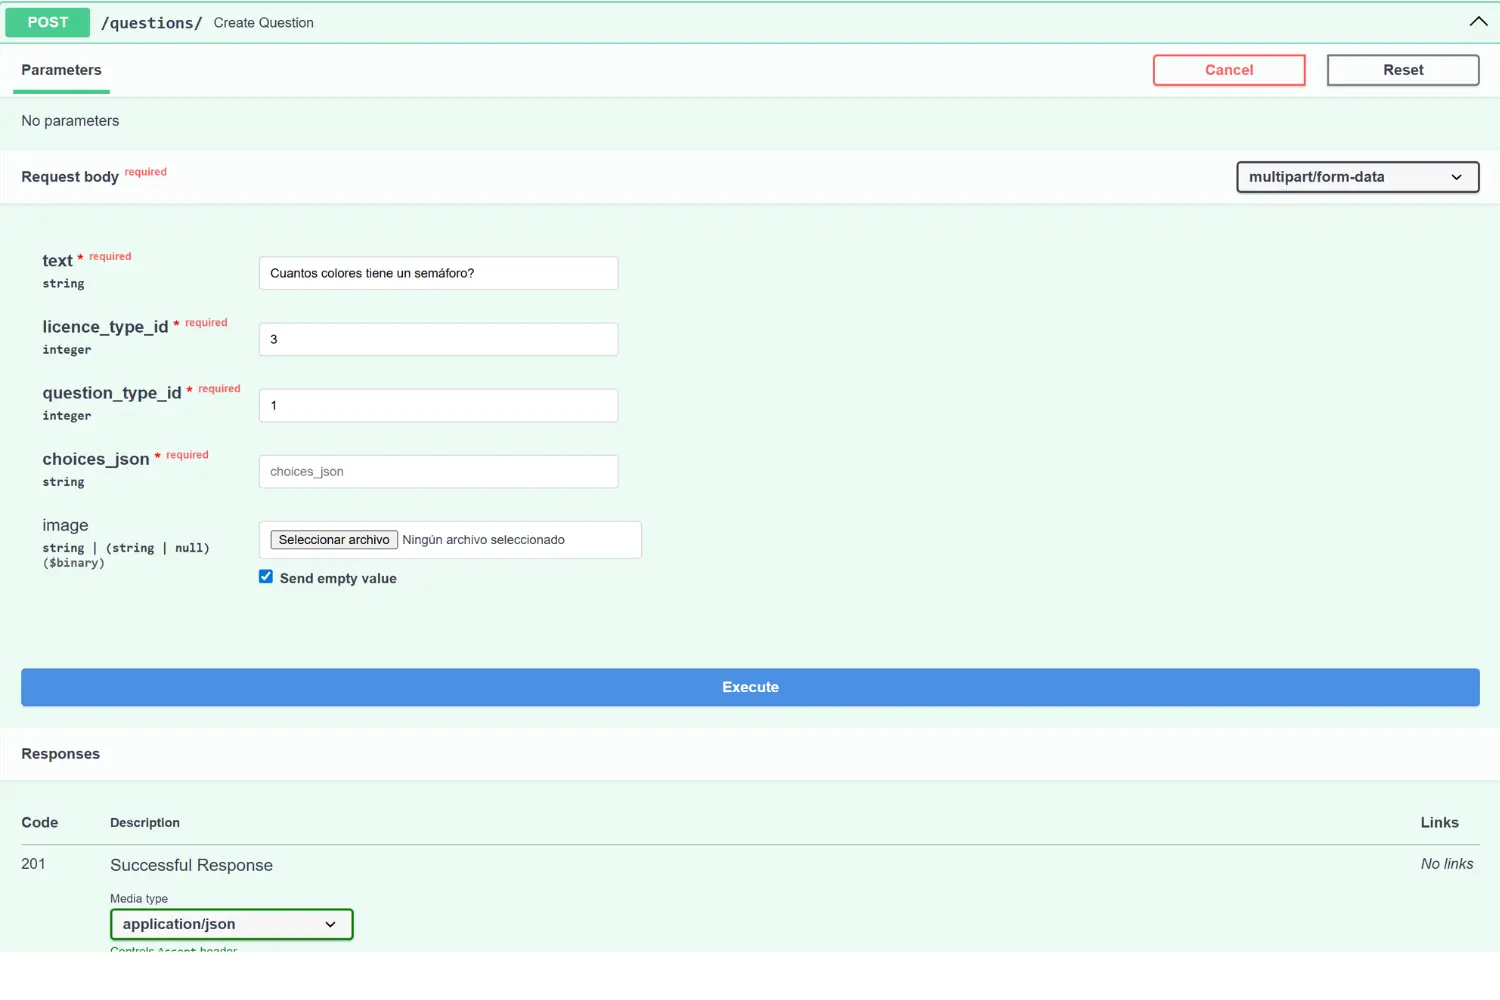Click the Successful Response description for code 201
This screenshot has width=1500, height=1000.
coord(191,864)
